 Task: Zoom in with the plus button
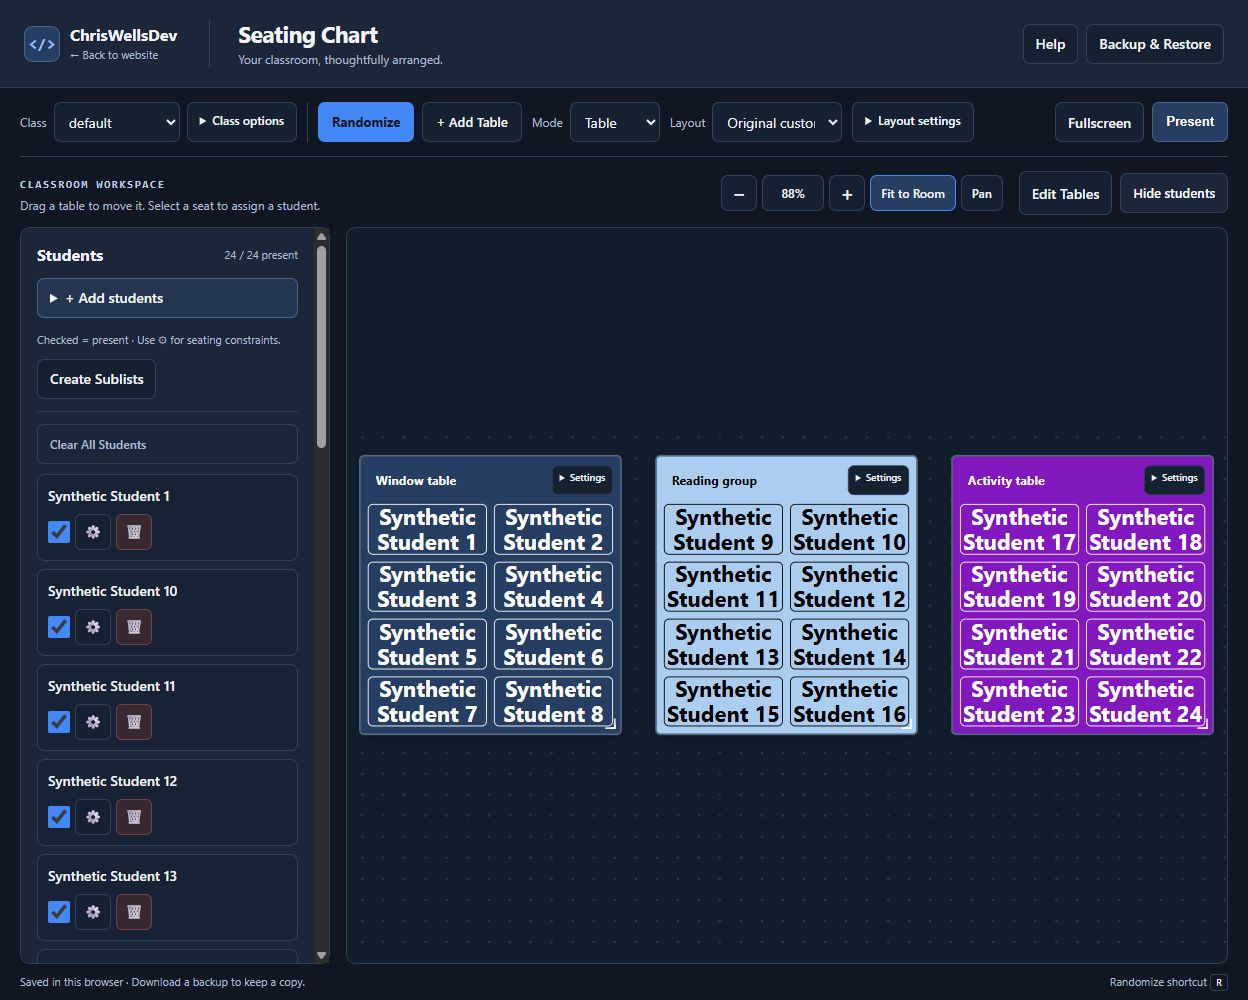coord(847,194)
